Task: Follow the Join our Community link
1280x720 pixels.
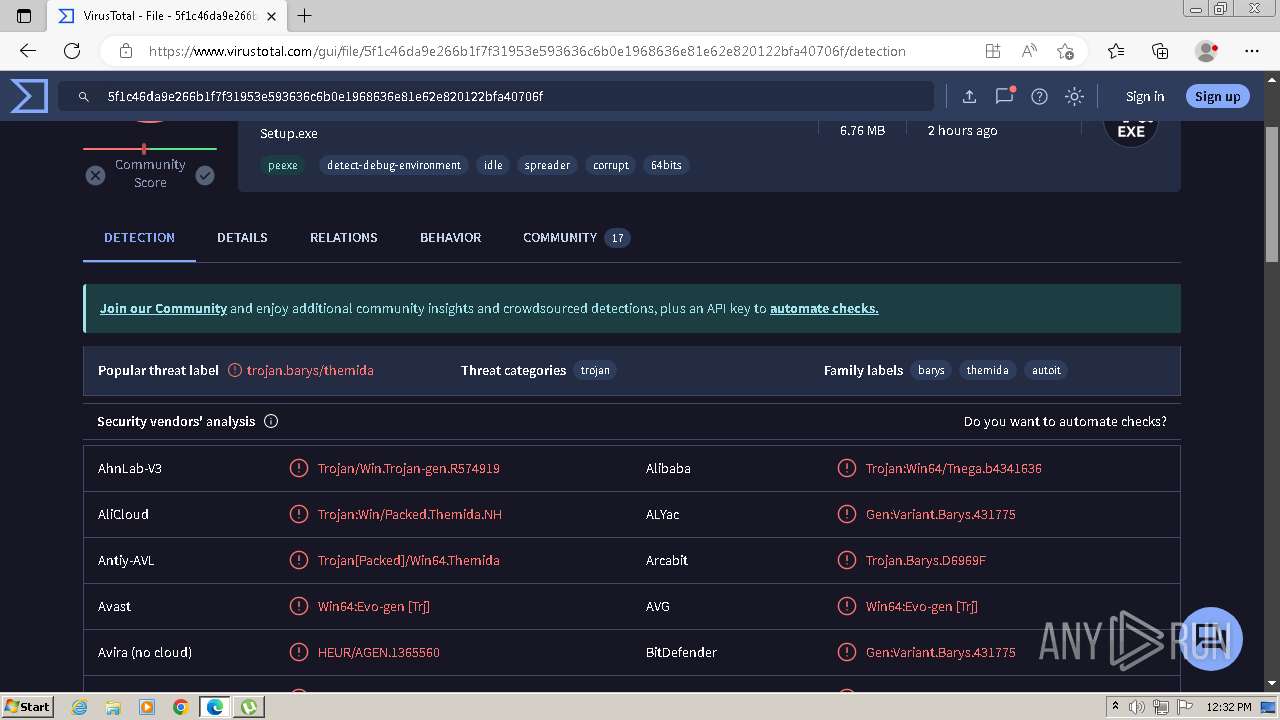Action: pos(163,309)
